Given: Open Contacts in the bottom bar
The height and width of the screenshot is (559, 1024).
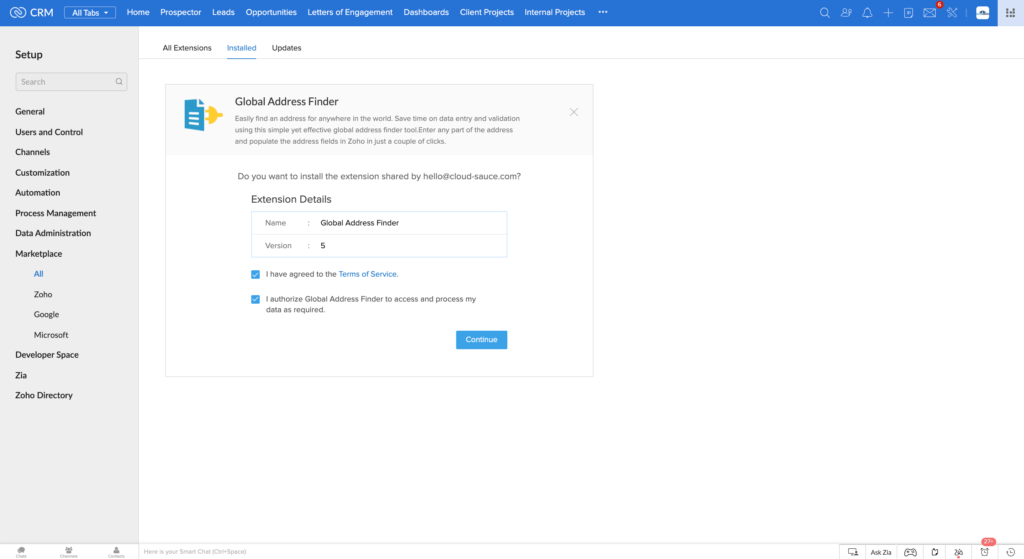Looking at the screenshot, I should (x=116, y=552).
